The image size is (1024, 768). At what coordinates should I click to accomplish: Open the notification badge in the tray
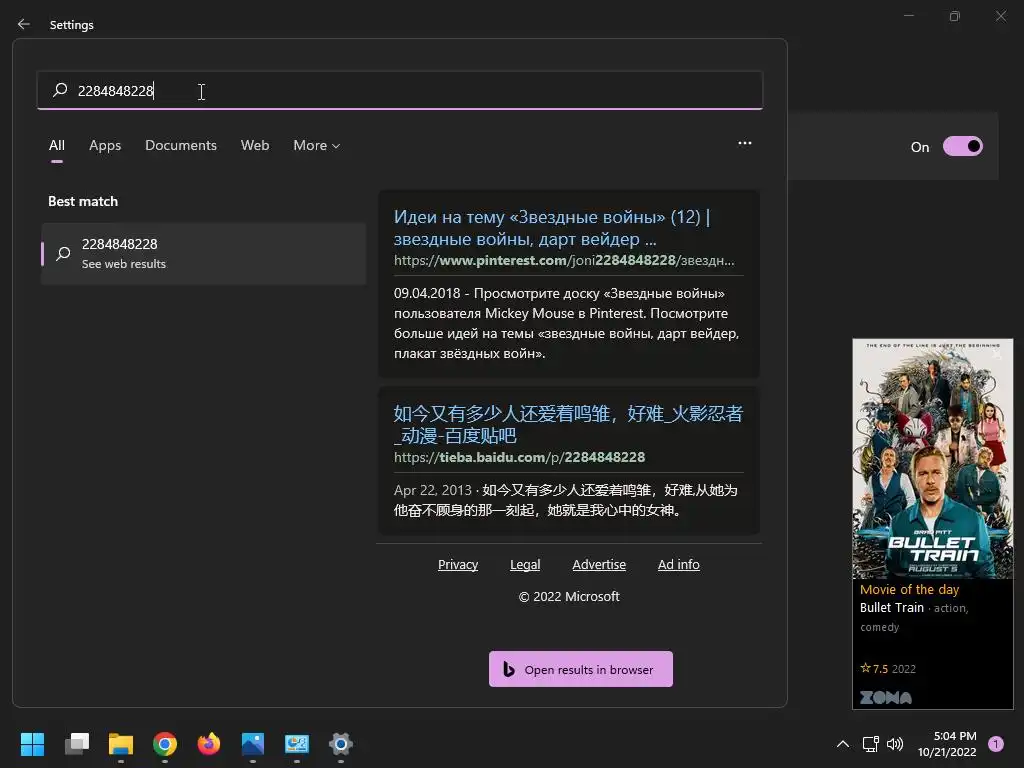click(996, 743)
